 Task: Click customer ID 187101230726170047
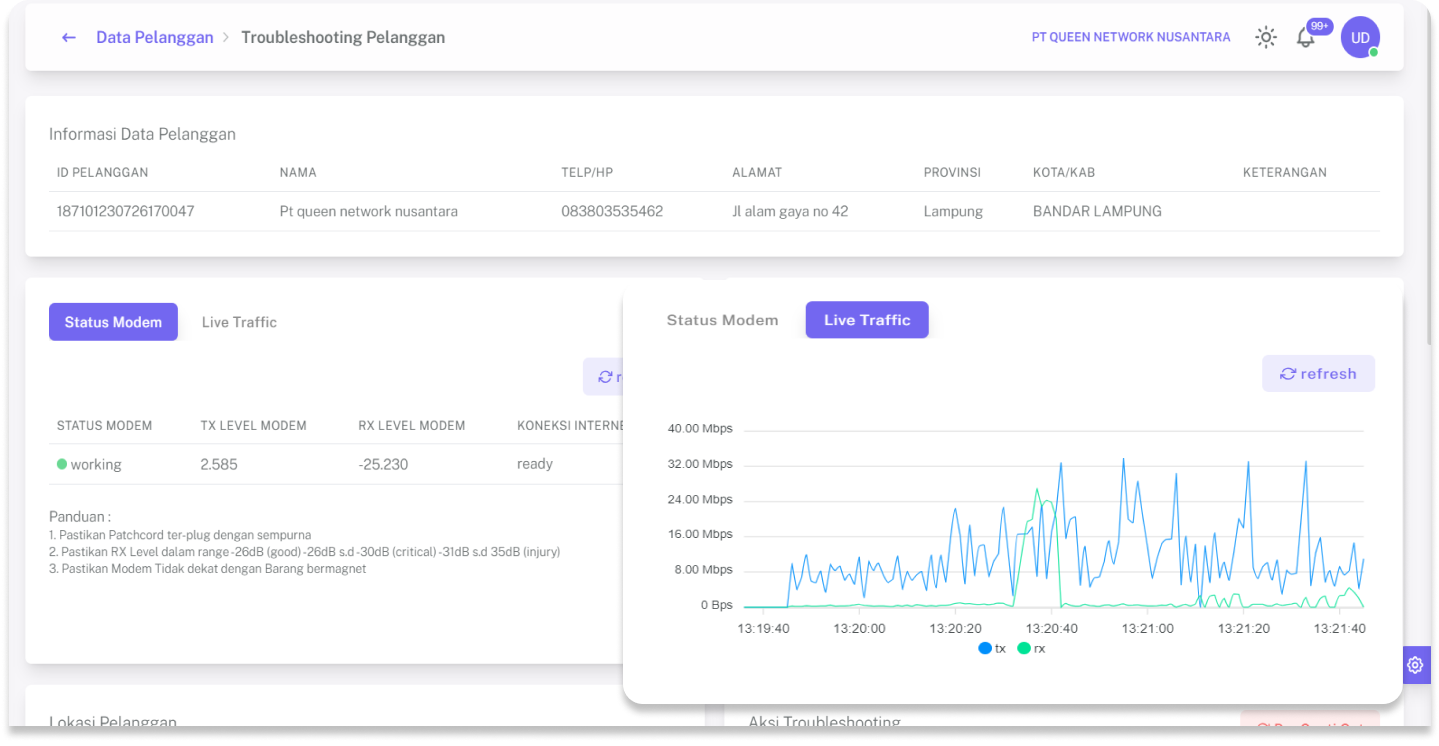(126, 212)
